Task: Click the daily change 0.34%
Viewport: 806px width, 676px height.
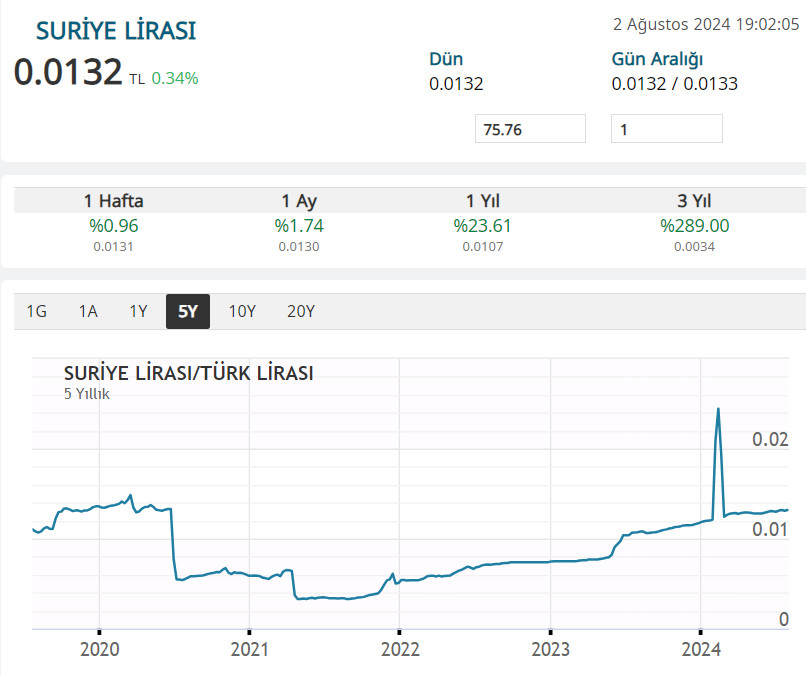Action: point(175,78)
